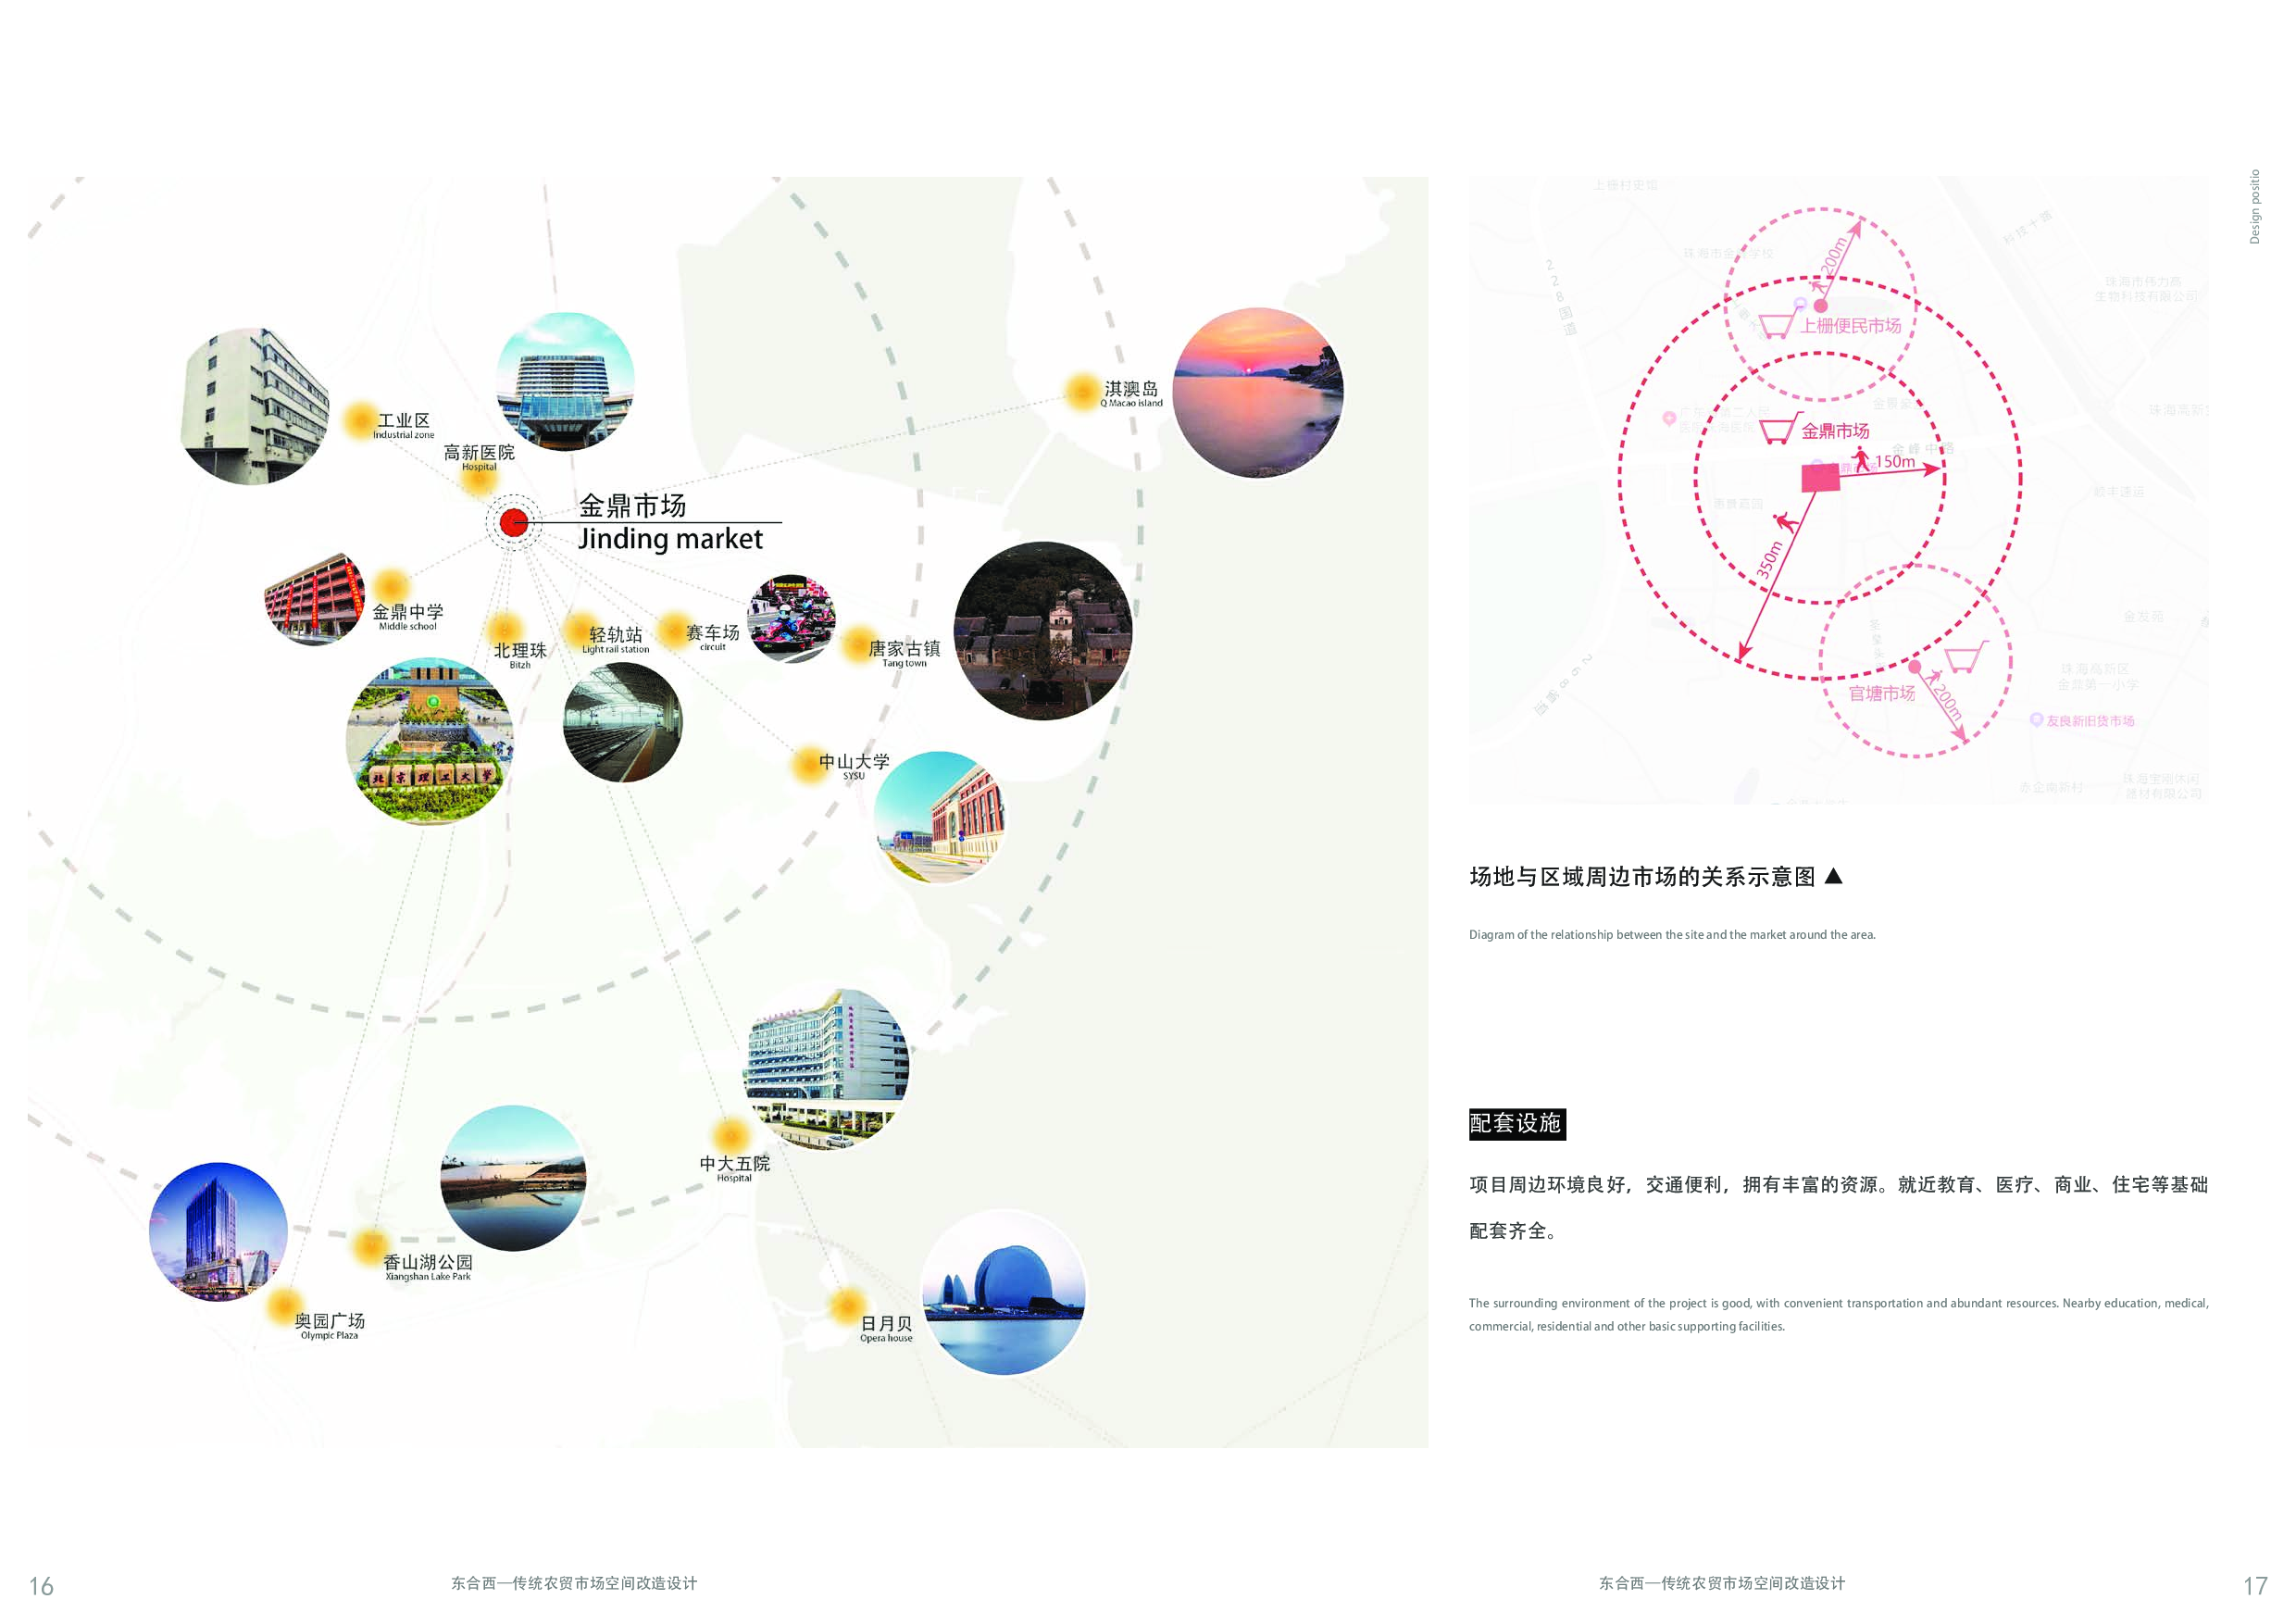
Task: Open the Qi'ao island sunset photo
Action: point(1258,393)
